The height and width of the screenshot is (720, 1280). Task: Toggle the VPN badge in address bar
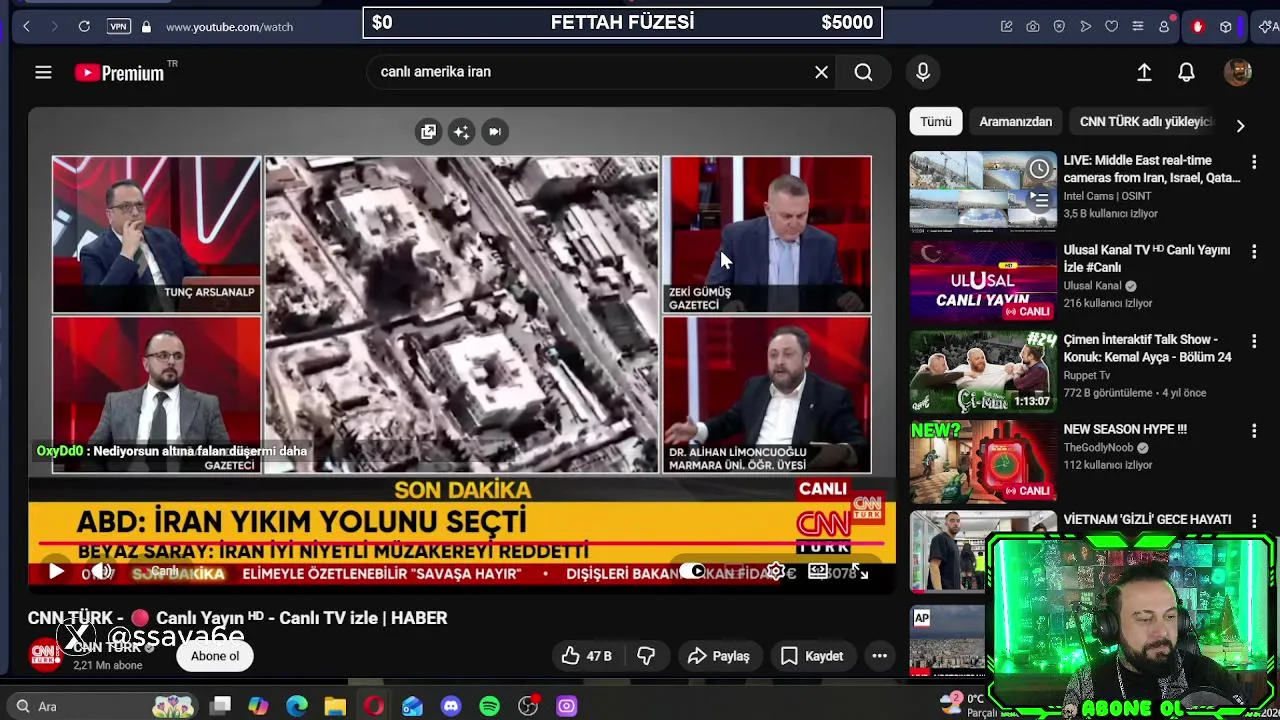(x=118, y=27)
